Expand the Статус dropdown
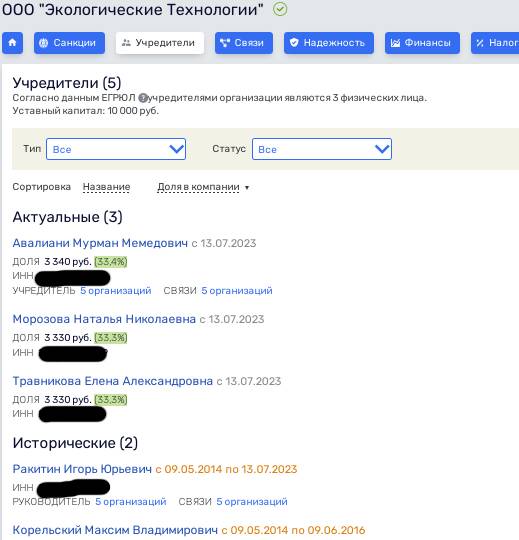The image size is (519, 540). click(x=322, y=149)
